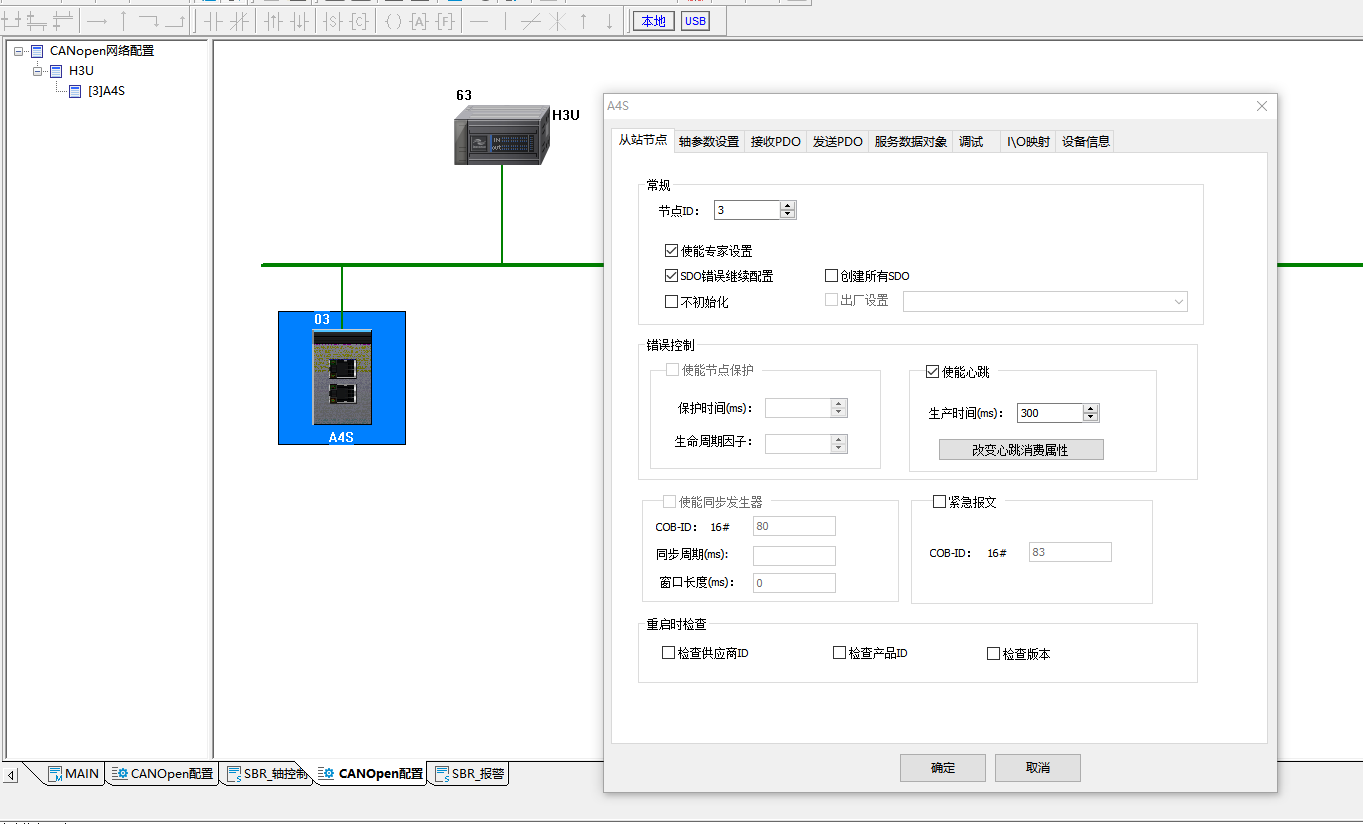The width and height of the screenshot is (1363, 824).
Task: Click the tab scroll-left arrow at bottom
Action: coord(11,775)
